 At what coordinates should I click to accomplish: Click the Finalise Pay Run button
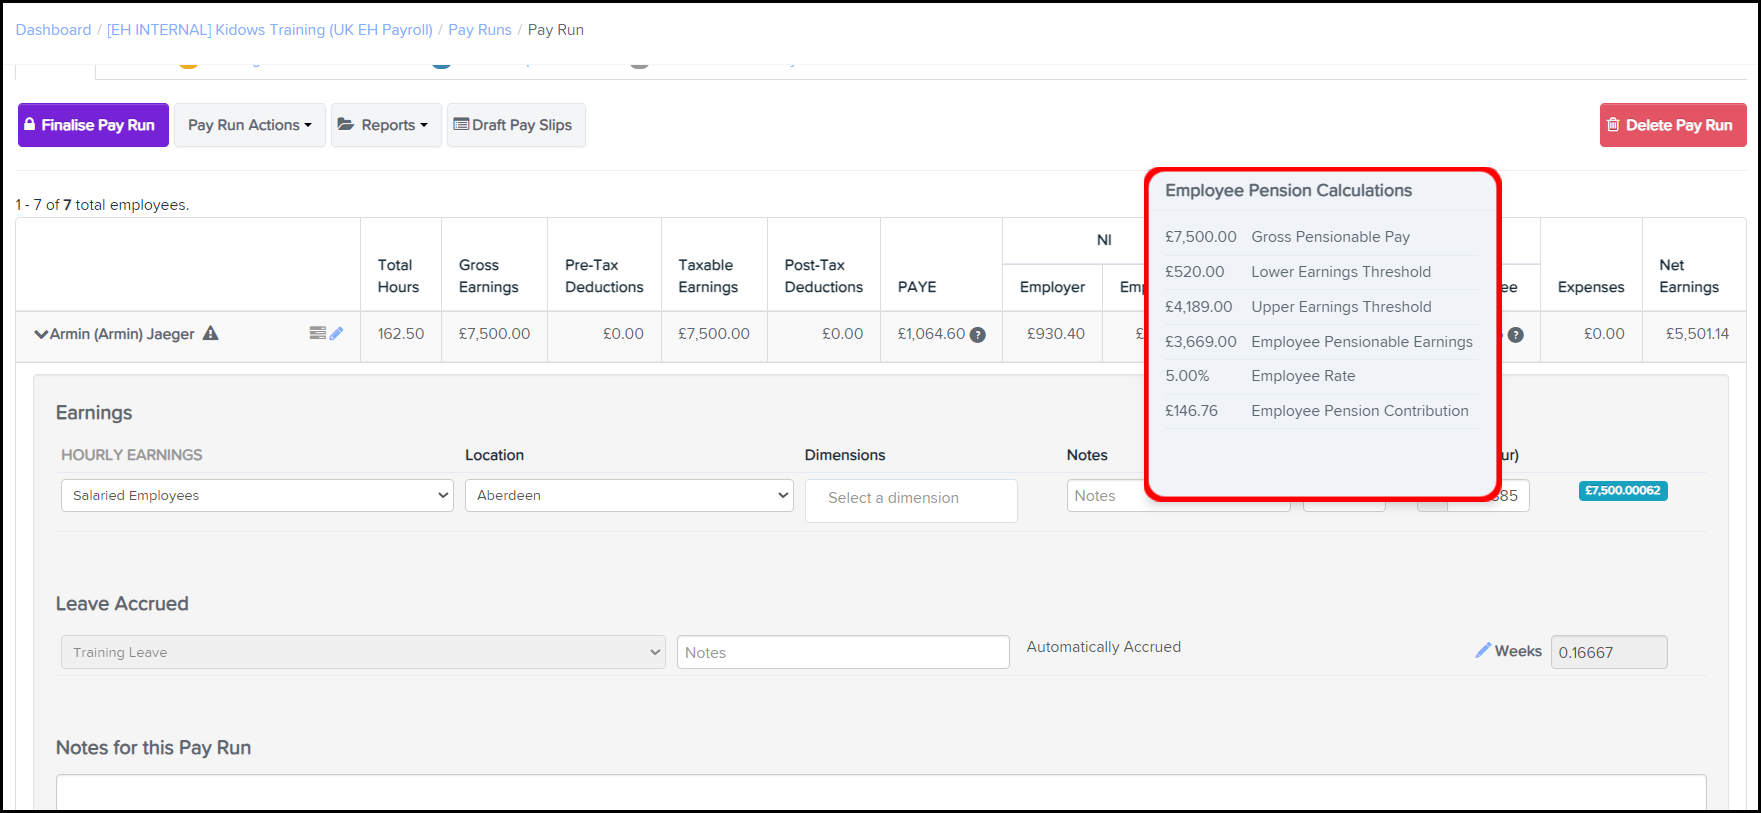click(93, 125)
